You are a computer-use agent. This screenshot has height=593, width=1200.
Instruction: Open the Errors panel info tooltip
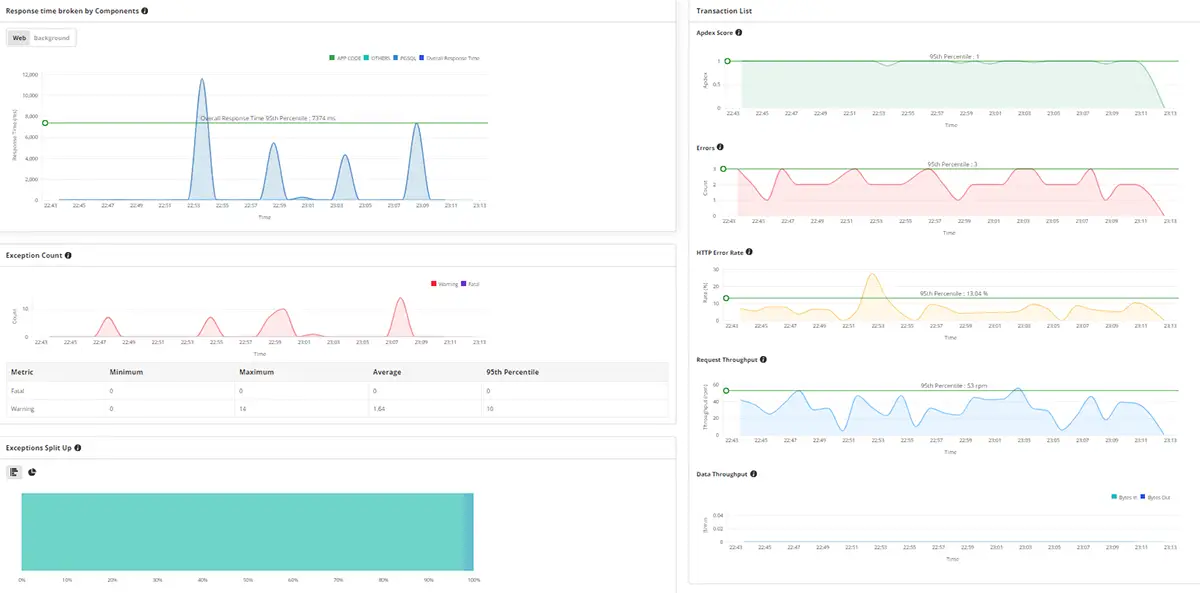point(721,147)
